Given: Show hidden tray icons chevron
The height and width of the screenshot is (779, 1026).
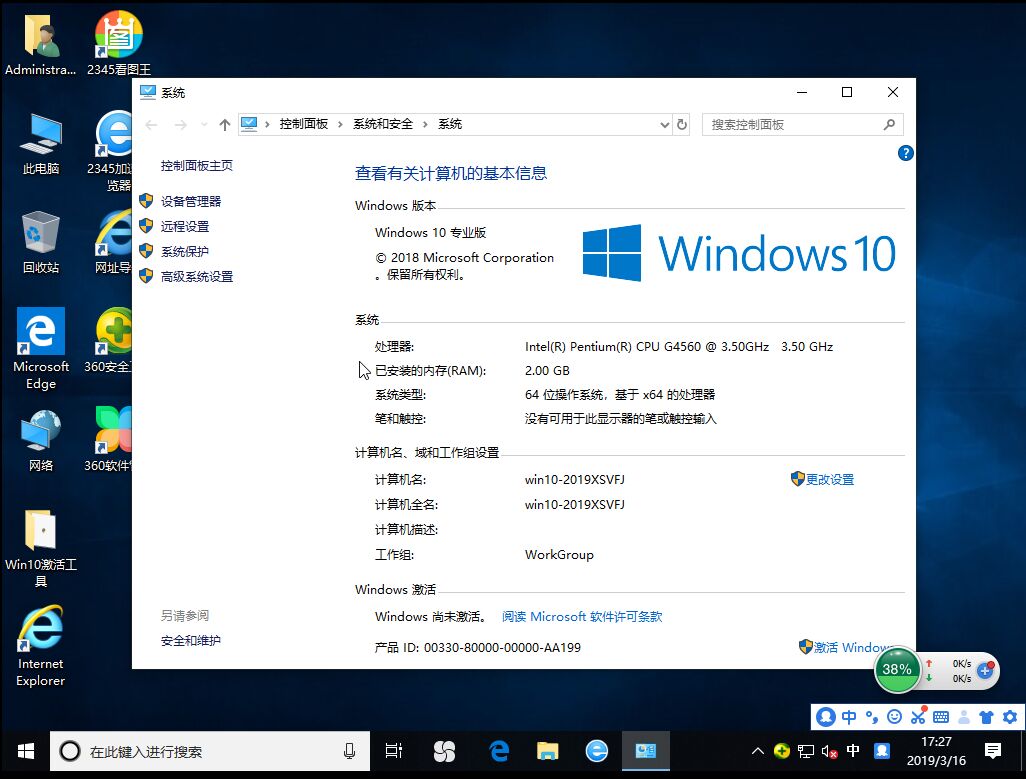Looking at the screenshot, I should point(758,751).
